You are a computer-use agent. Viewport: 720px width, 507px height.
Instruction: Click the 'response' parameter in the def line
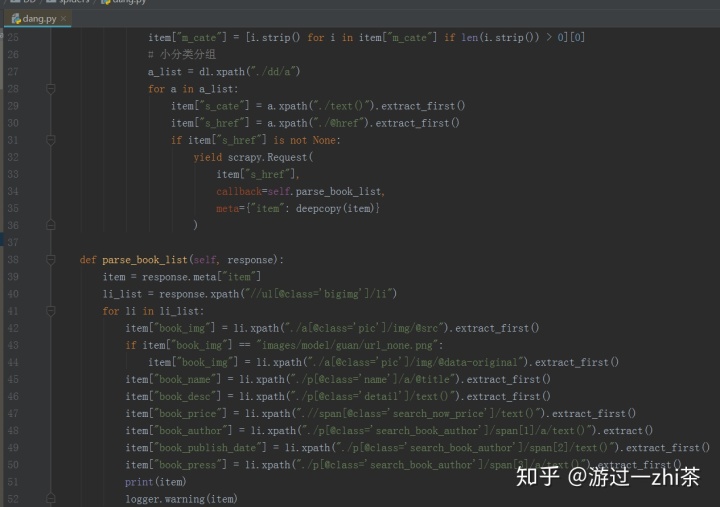click(250, 260)
